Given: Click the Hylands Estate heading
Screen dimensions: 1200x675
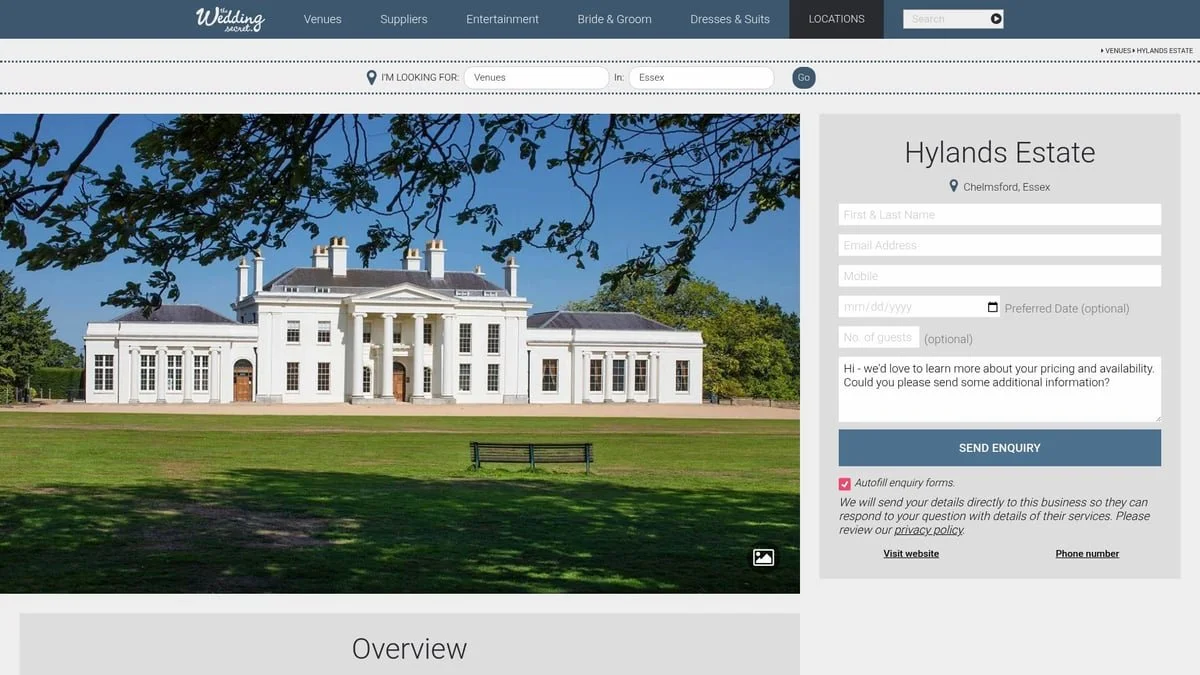Looking at the screenshot, I should pyautogui.click(x=1000, y=152).
